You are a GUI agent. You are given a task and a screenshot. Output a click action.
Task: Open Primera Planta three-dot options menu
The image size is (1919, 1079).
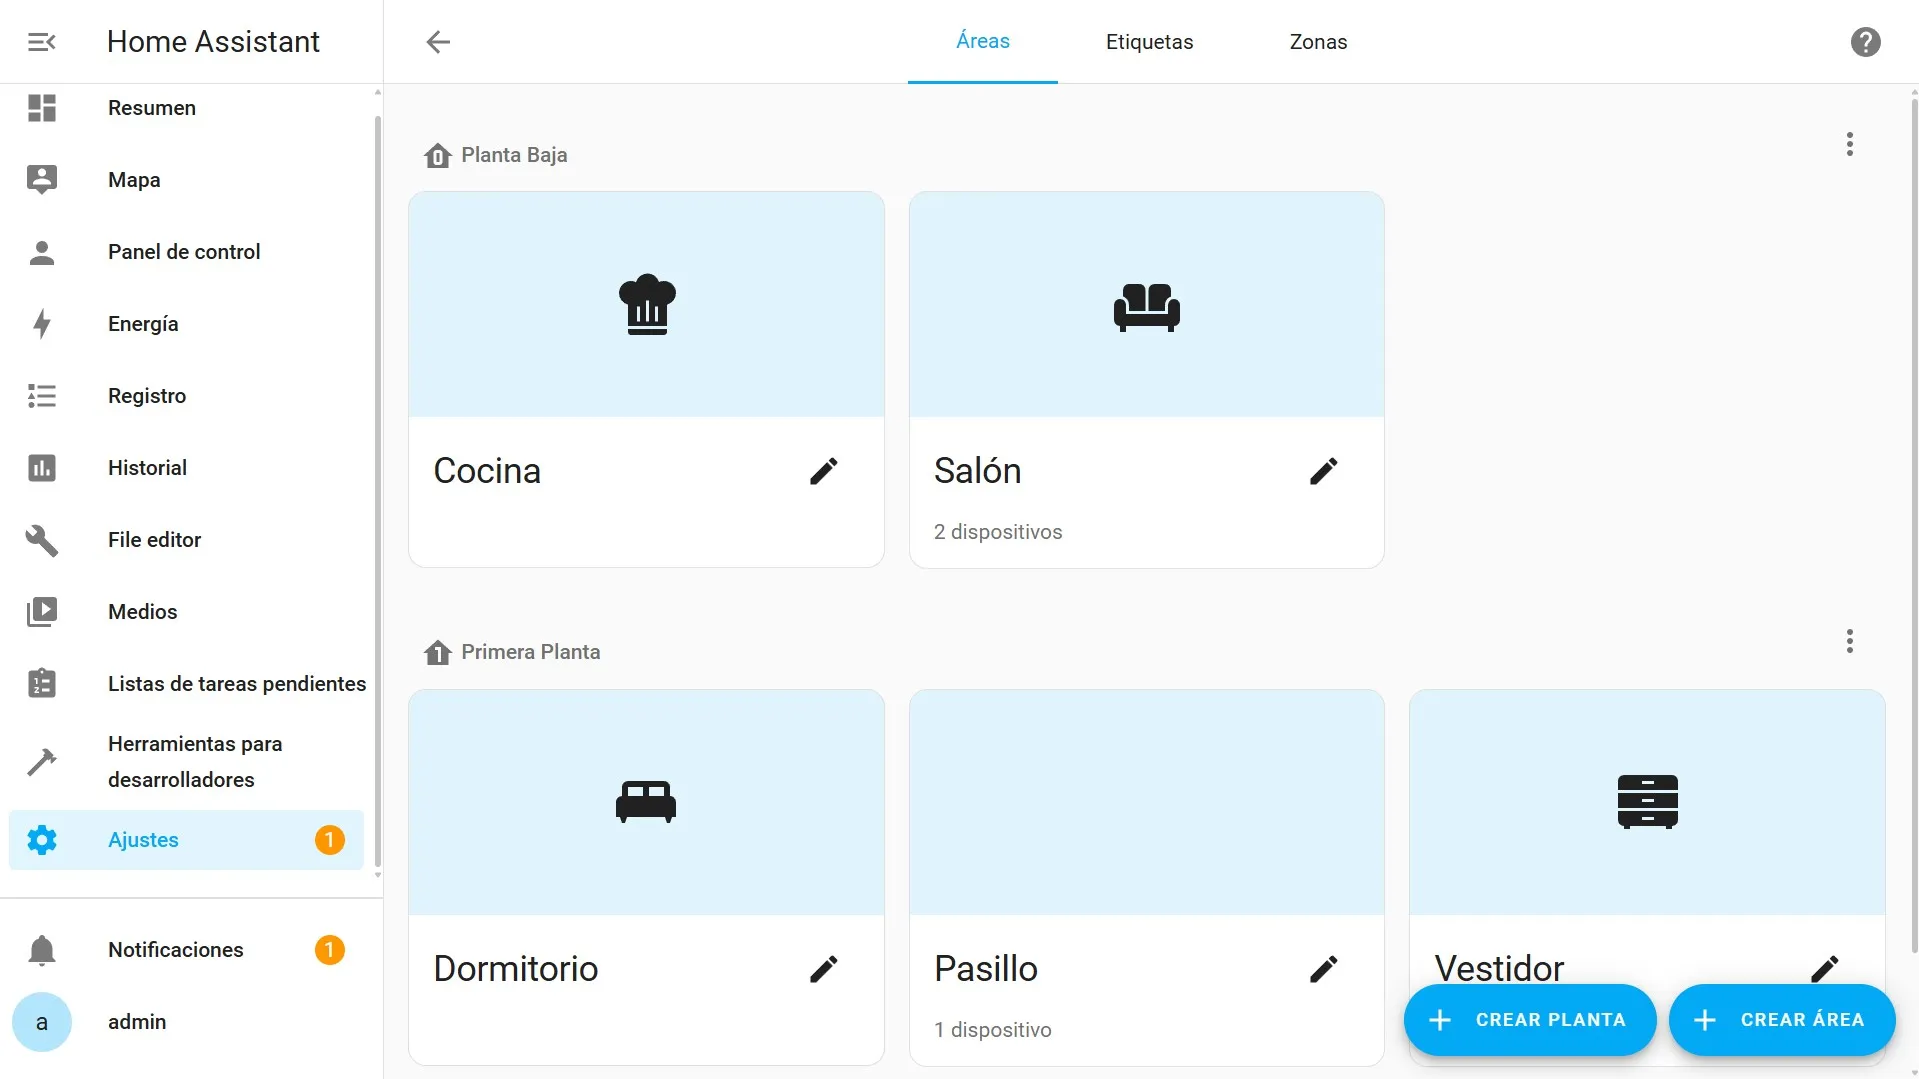tap(1849, 641)
